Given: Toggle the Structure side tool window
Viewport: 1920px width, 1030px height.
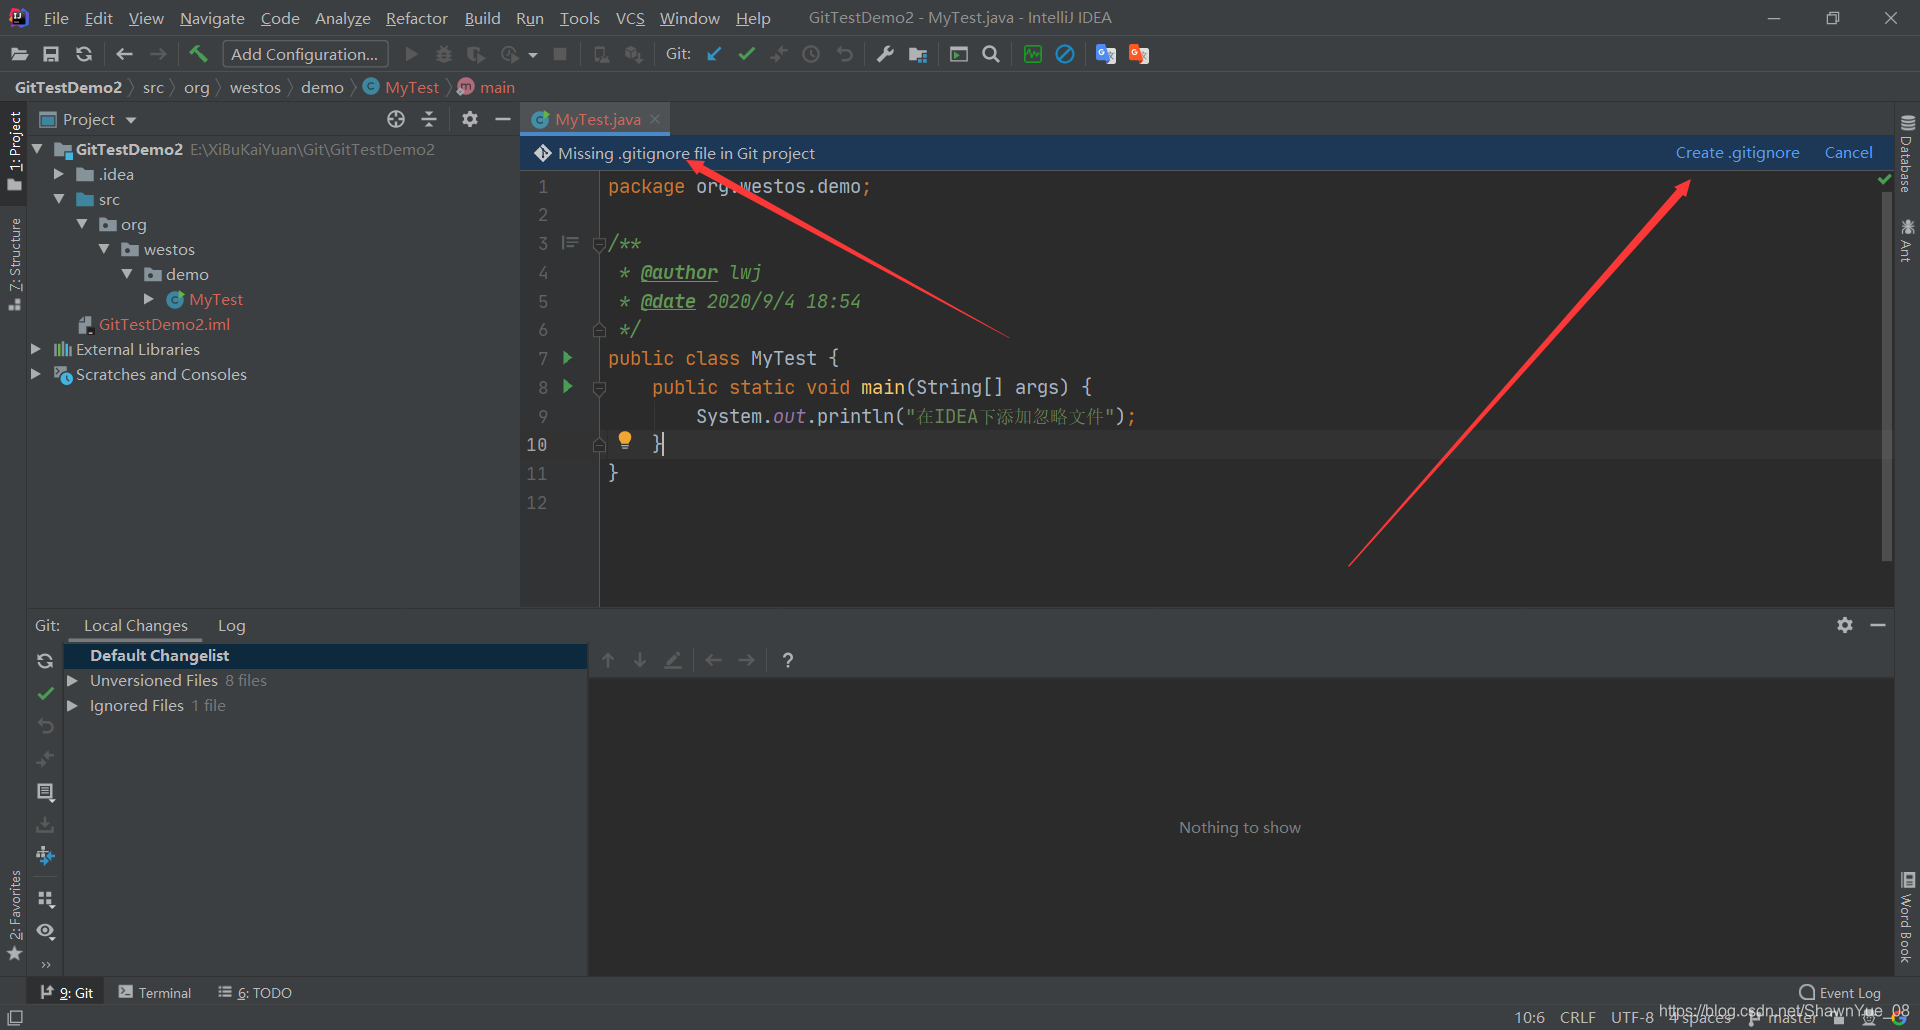Looking at the screenshot, I should click(14, 264).
